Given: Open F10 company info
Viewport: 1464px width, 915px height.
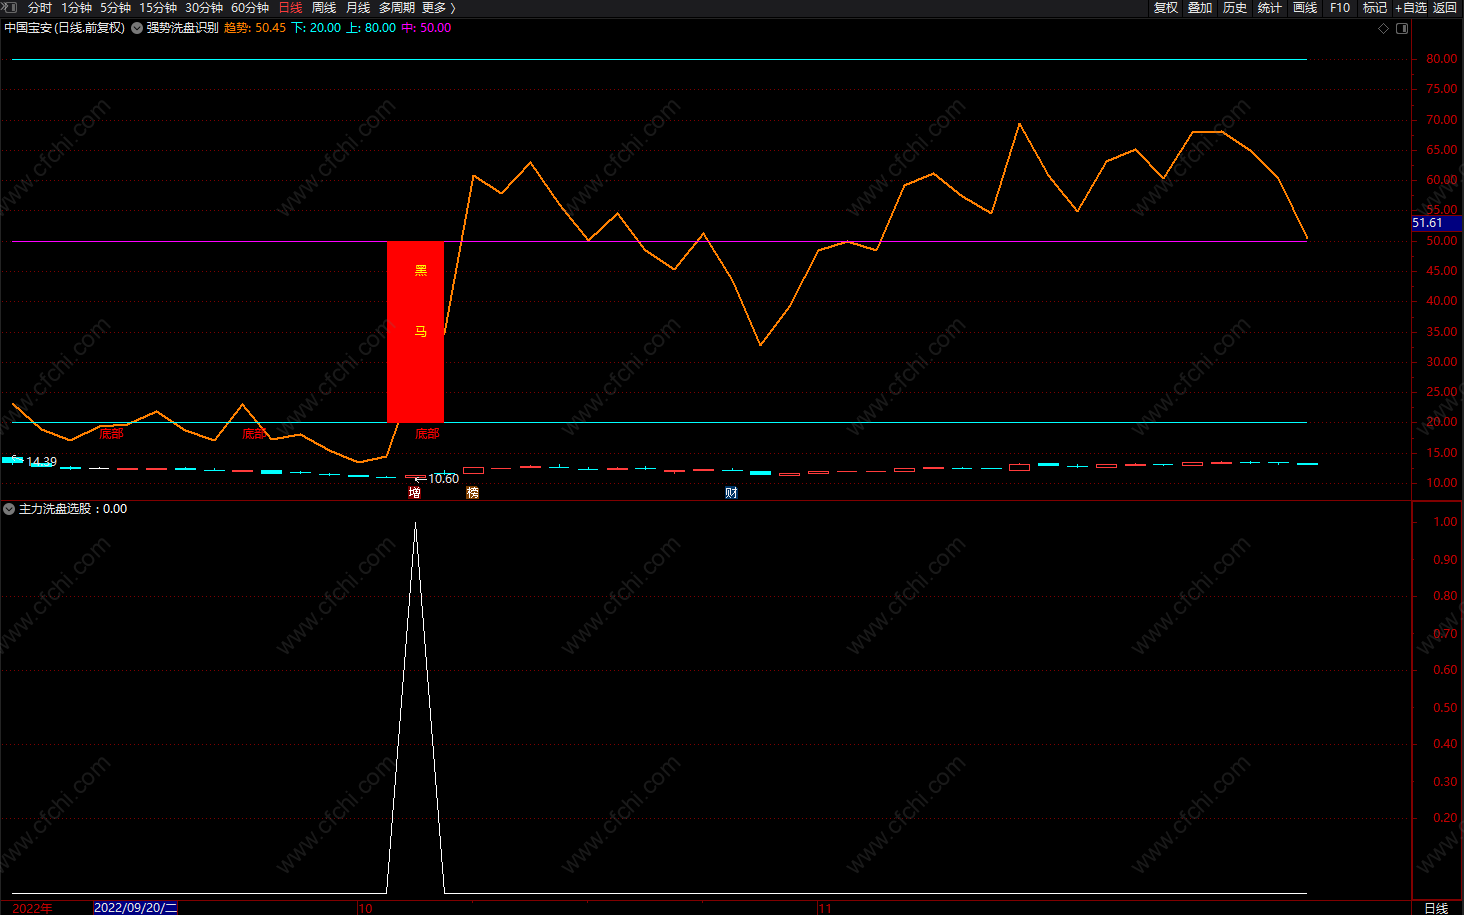Looking at the screenshot, I should (x=1340, y=8).
